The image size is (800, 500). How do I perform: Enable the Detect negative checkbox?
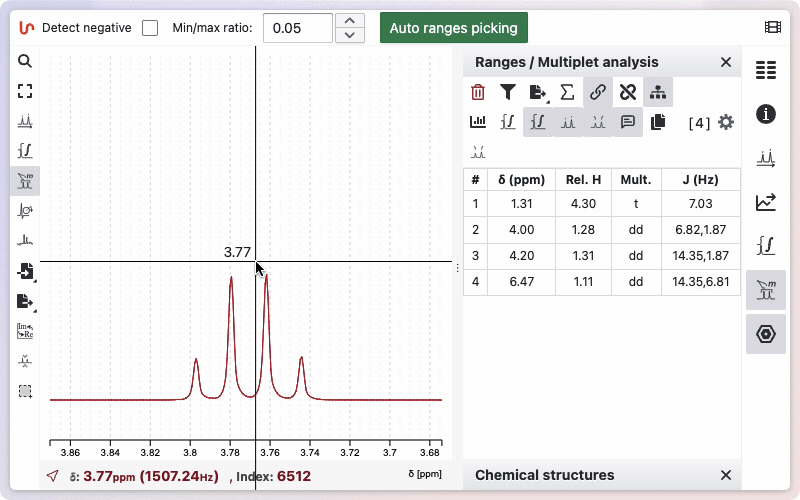pyautogui.click(x=150, y=28)
